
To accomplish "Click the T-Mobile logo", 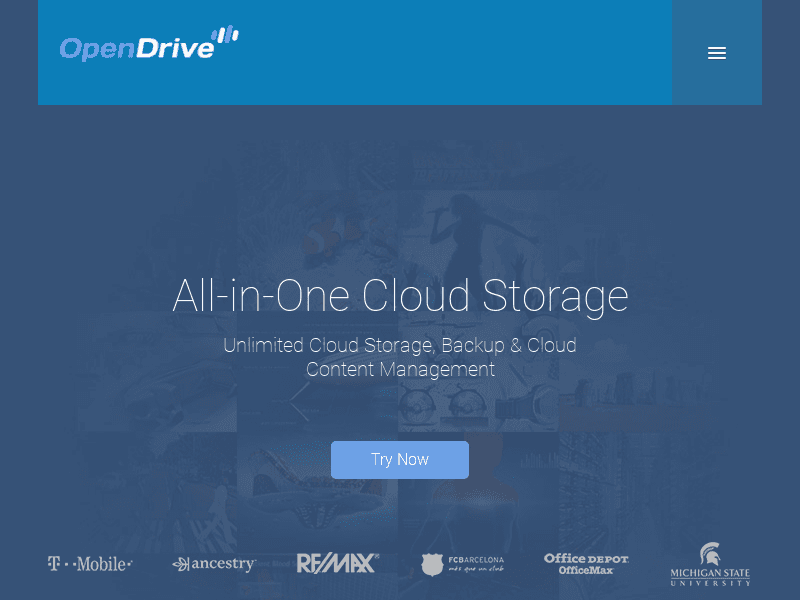I will click(x=90, y=563).
